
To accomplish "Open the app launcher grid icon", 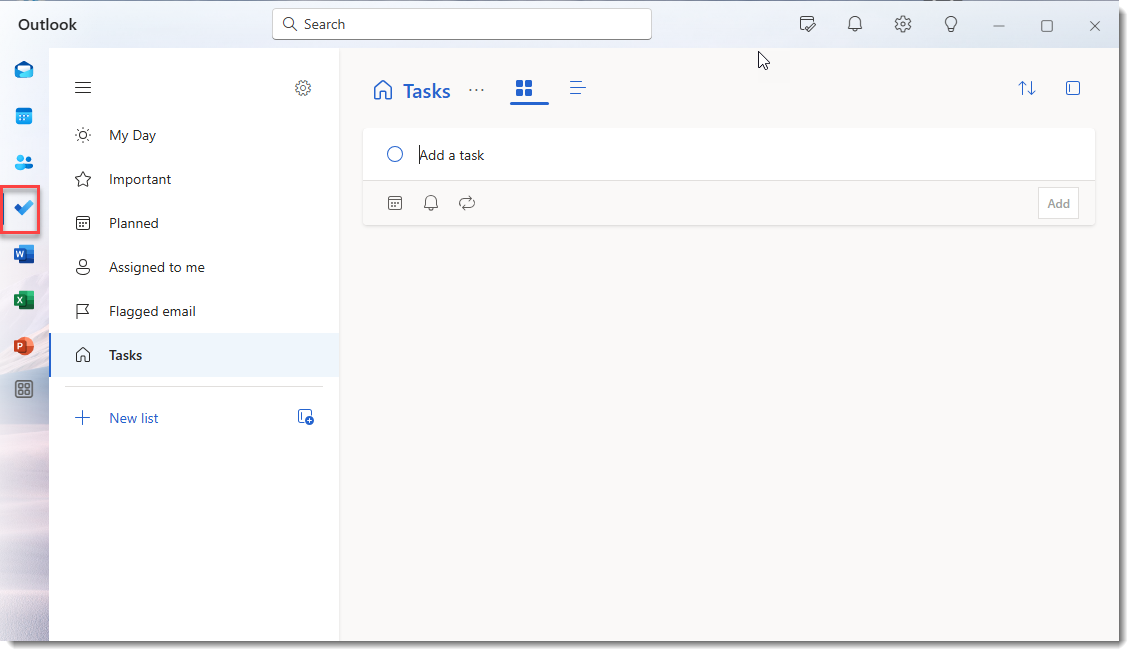I will [x=22, y=389].
